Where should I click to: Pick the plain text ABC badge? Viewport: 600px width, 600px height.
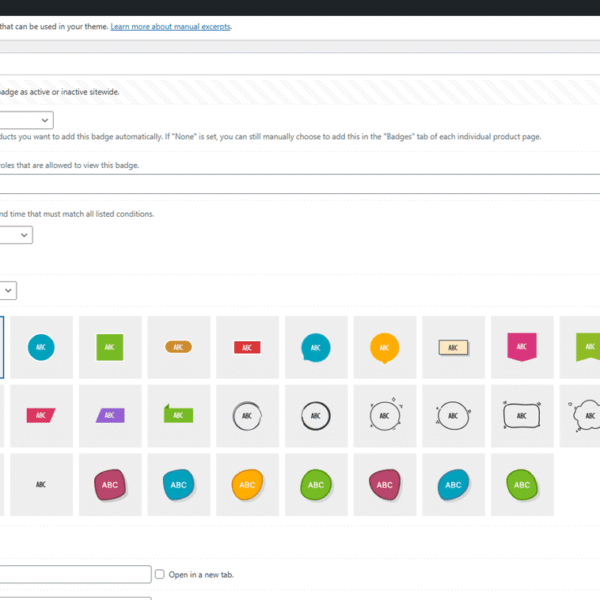(41, 484)
